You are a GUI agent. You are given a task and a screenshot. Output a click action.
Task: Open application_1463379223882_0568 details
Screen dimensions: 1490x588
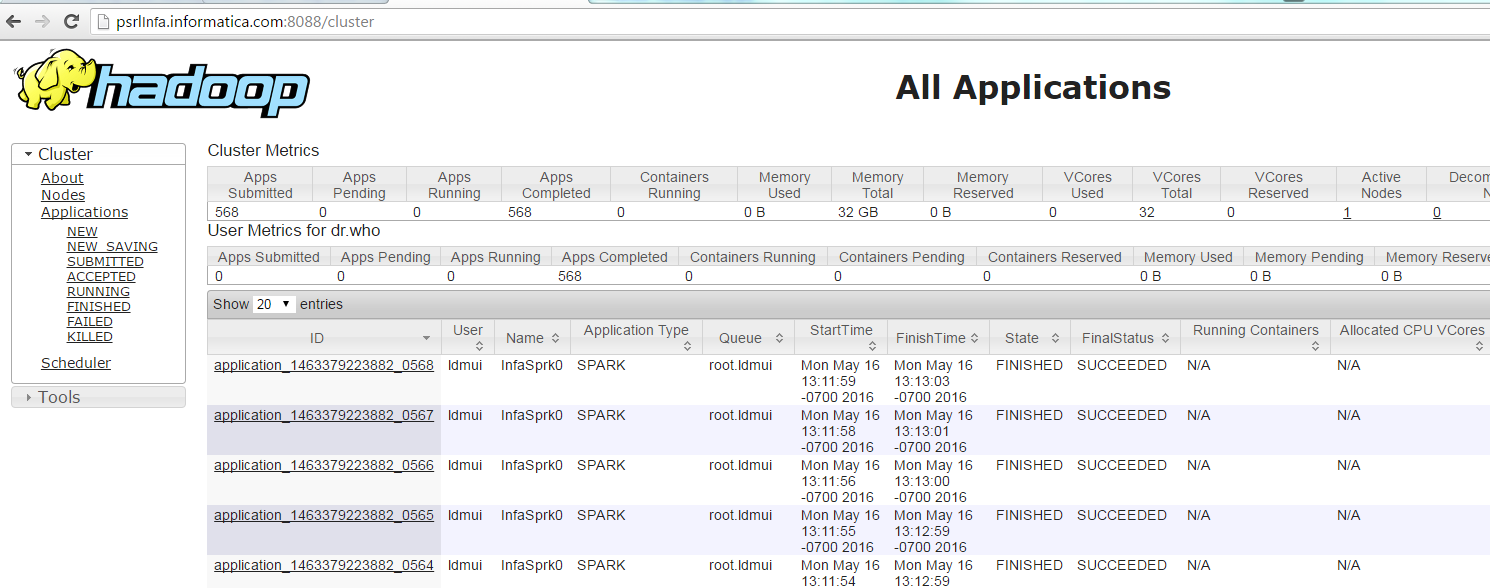[323, 366]
